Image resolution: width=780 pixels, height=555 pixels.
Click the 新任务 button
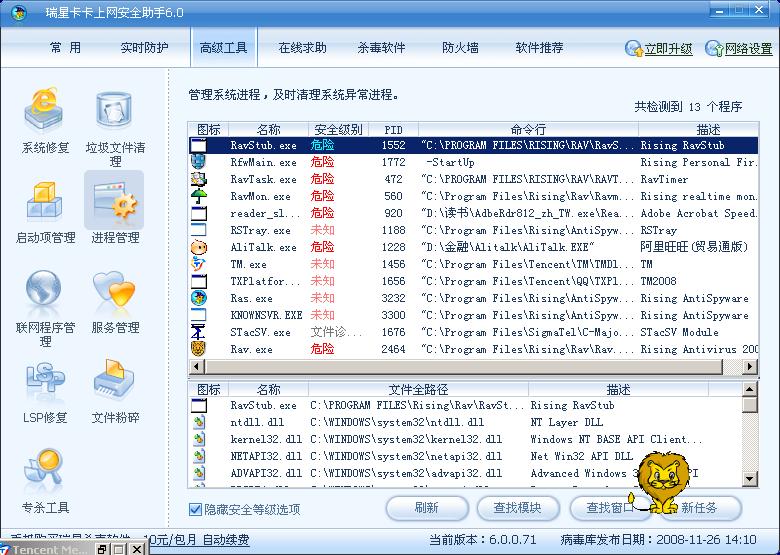pos(700,508)
